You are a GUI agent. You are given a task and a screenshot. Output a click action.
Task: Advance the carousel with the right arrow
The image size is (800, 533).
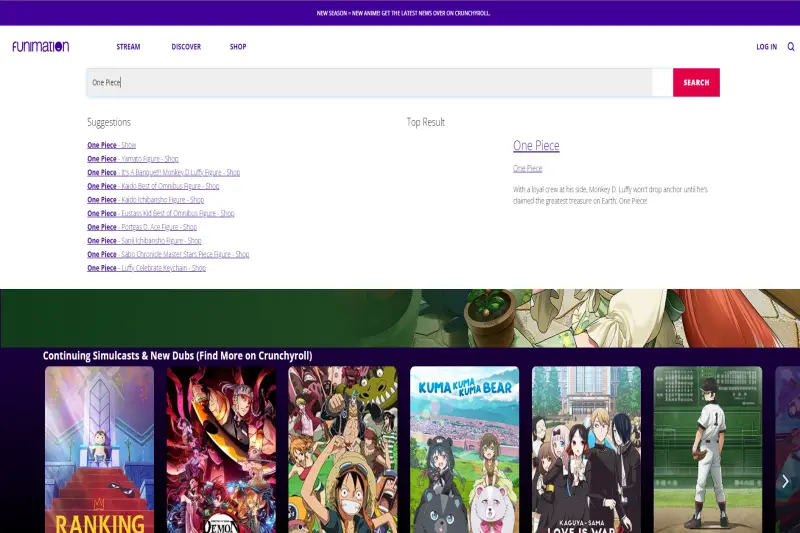[x=785, y=481]
